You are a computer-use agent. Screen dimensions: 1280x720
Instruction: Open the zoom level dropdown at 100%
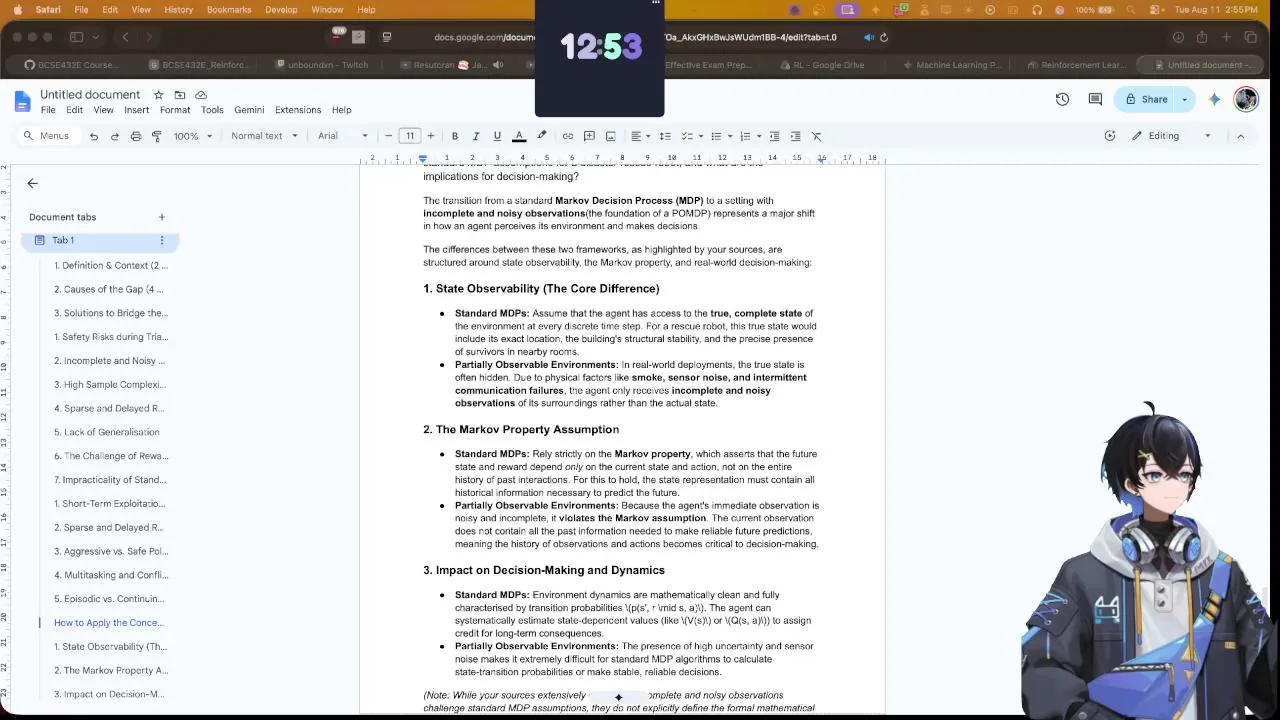tap(192, 136)
